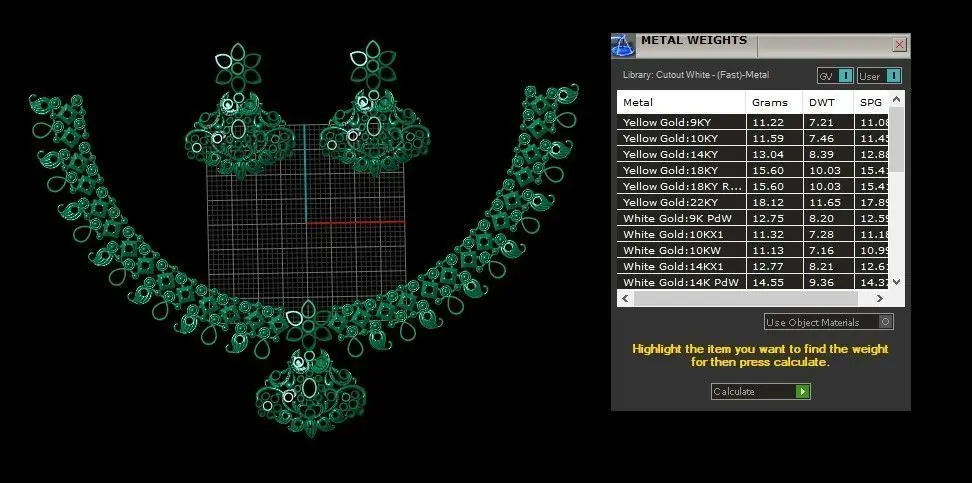Viewport: 972px width, 483px height.
Task: Enable the Use Object Materials option
Action: tap(829, 322)
